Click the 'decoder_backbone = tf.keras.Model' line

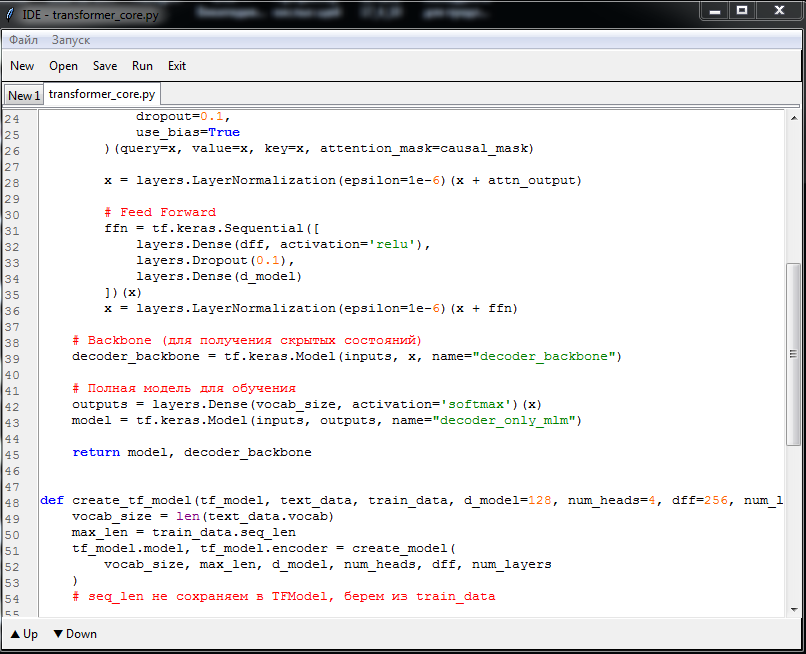click(x=347, y=356)
